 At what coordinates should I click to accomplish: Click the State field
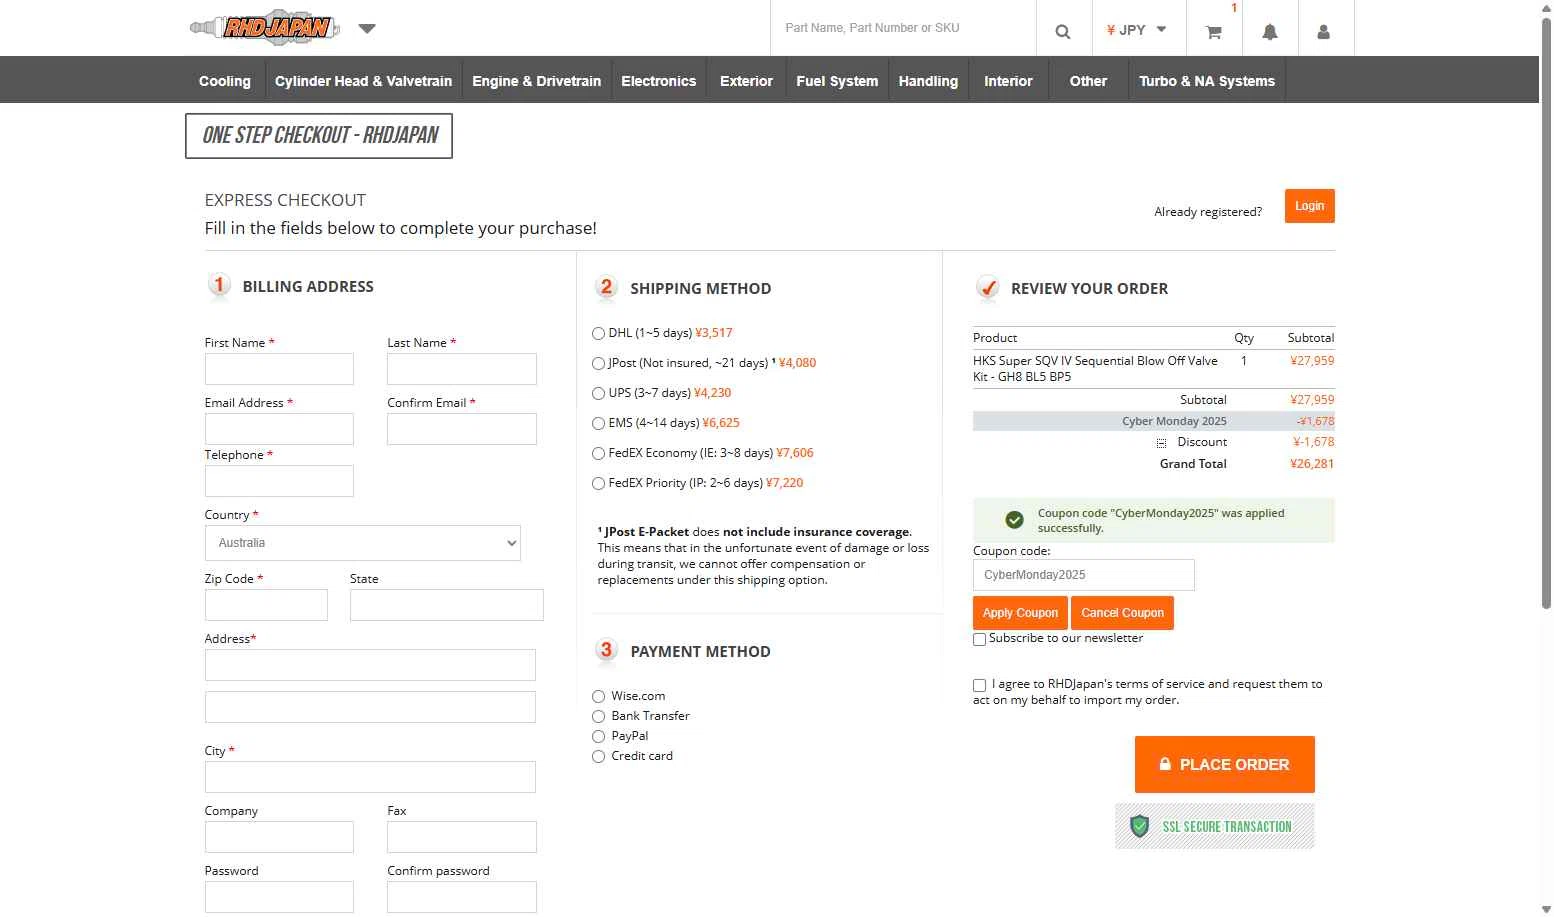pos(447,605)
